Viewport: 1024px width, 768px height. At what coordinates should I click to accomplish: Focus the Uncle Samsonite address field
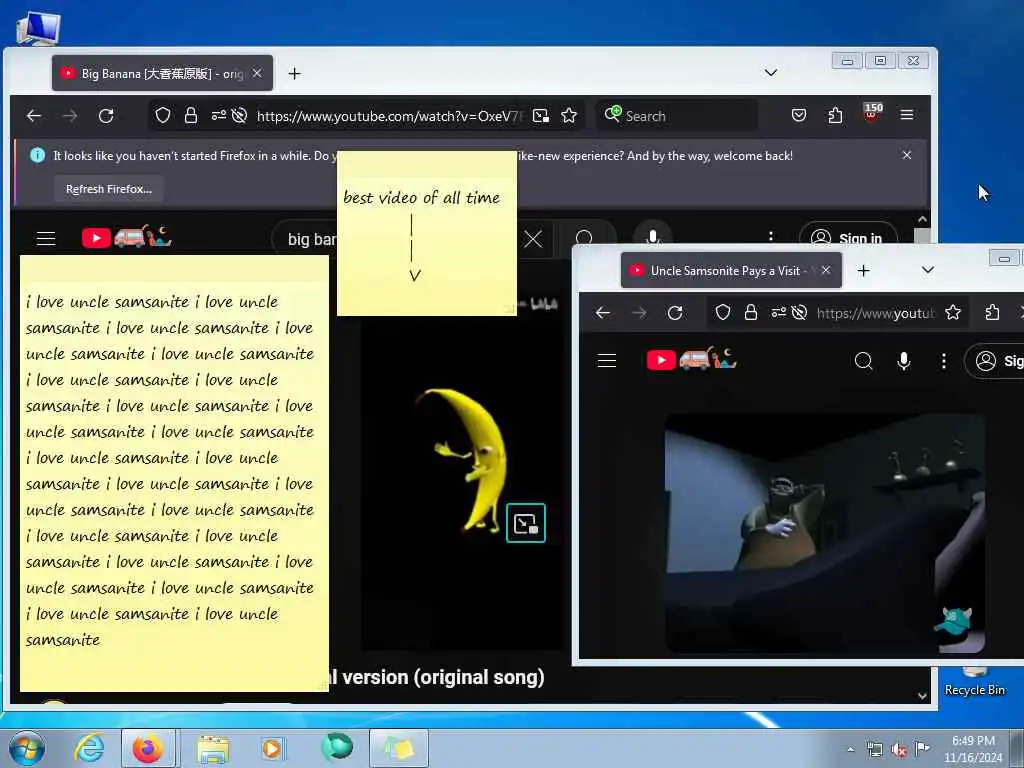pyautogui.click(x=875, y=313)
